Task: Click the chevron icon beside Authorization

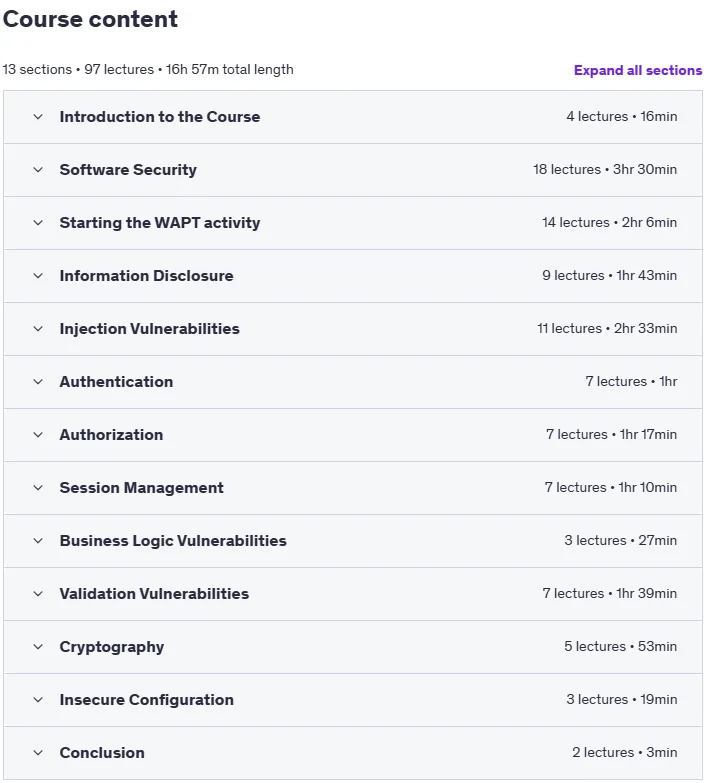Action: point(38,435)
